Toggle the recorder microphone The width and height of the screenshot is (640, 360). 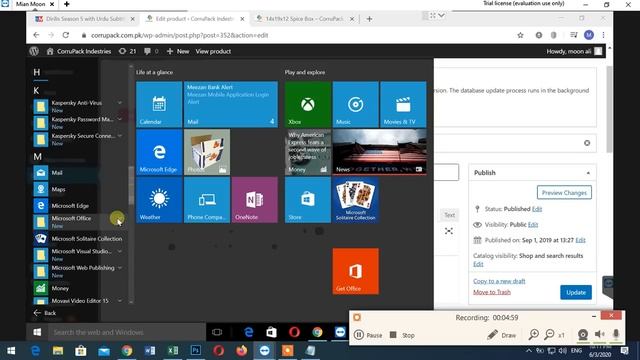point(616,335)
